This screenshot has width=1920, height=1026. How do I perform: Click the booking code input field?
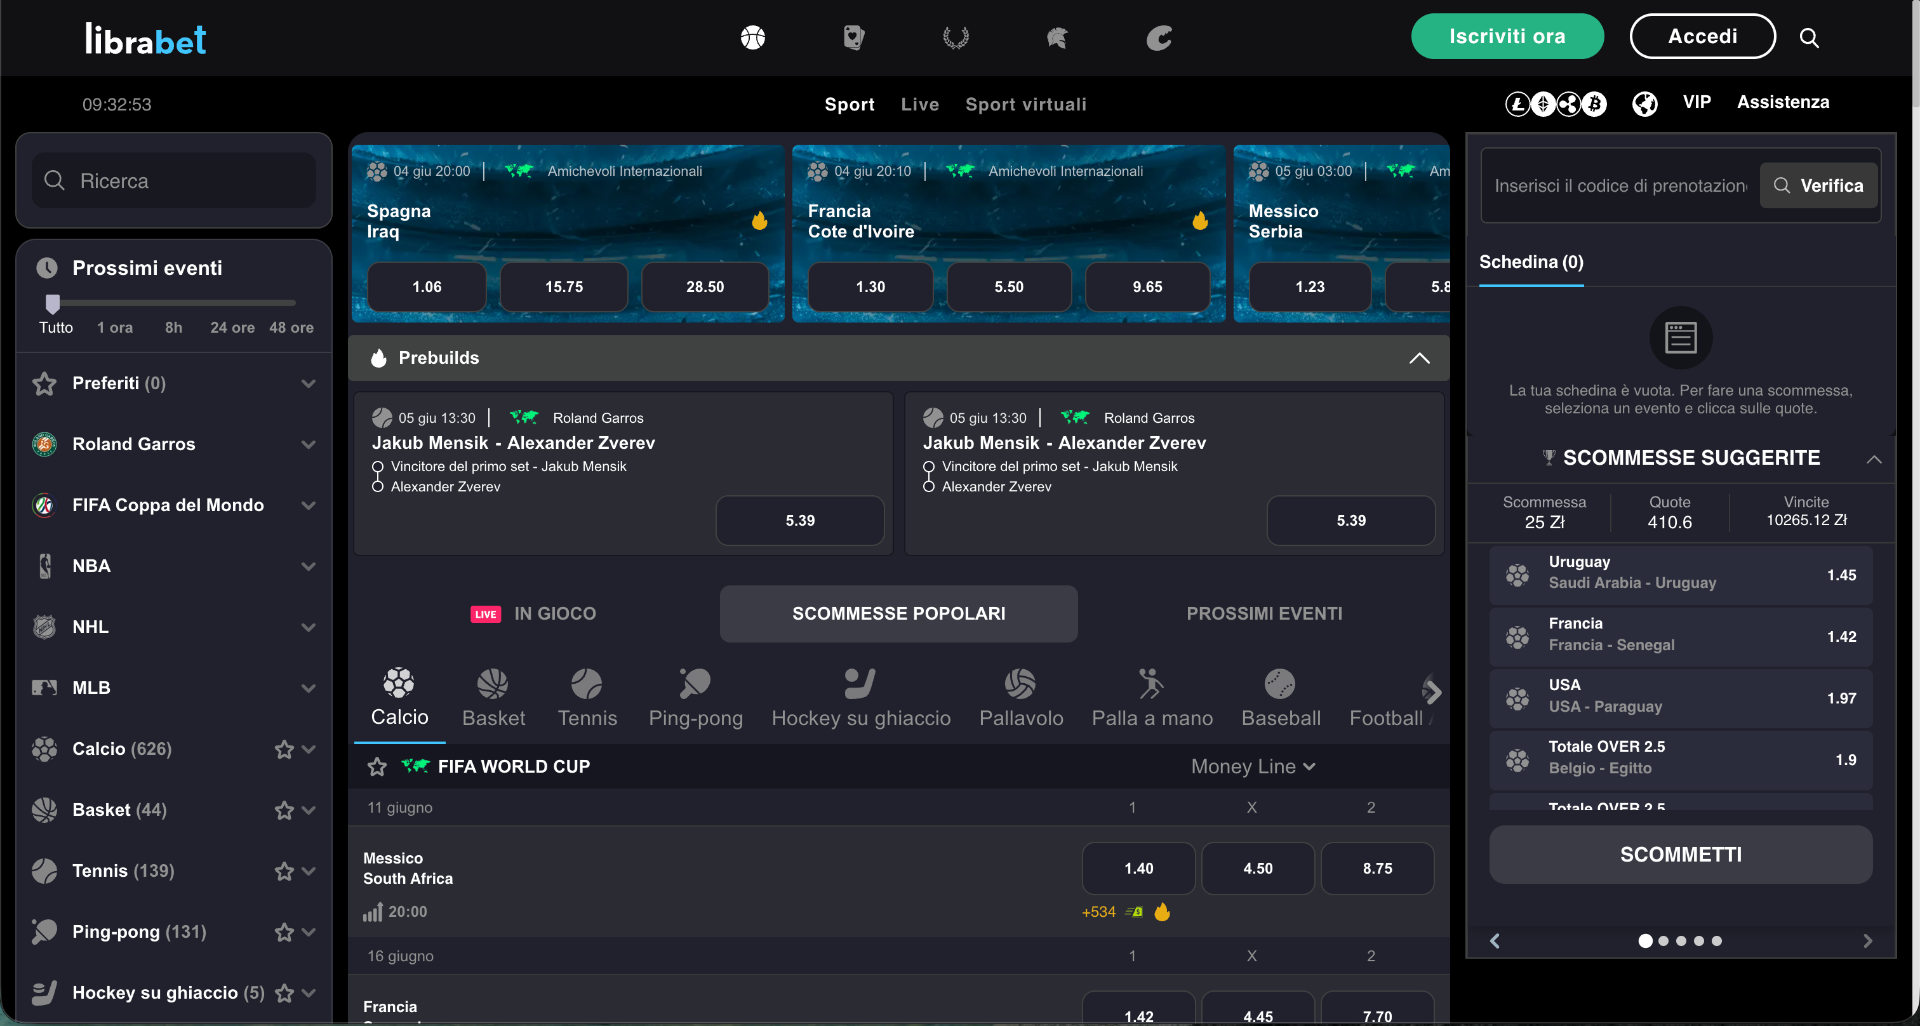point(1620,186)
